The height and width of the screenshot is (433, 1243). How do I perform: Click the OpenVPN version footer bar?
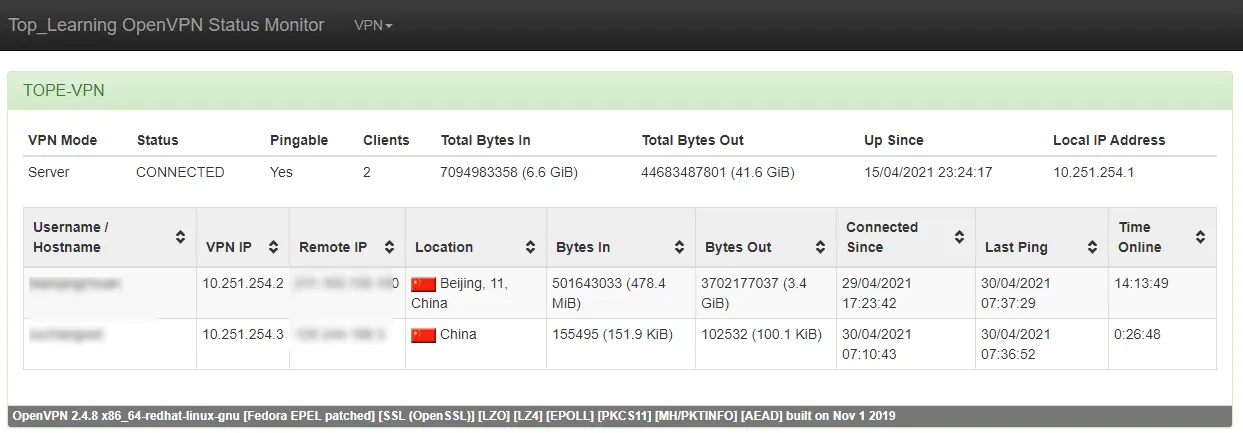point(620,415)
